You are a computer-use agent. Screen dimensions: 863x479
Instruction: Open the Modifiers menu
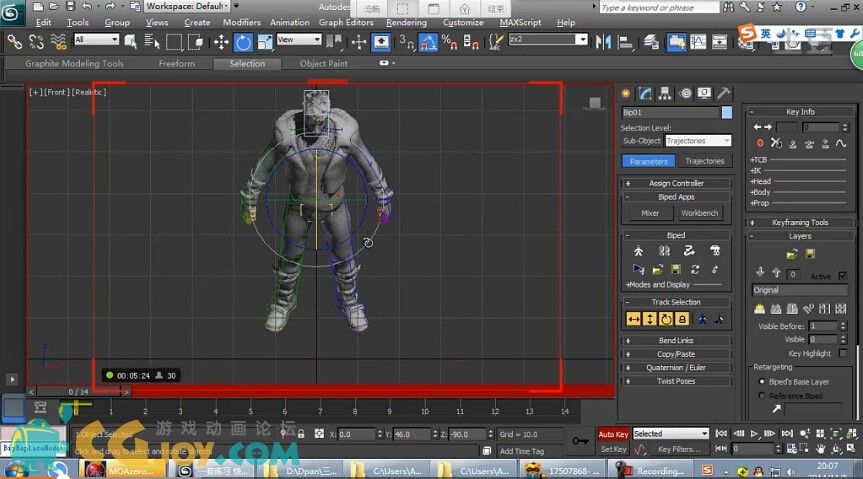pos(242,23)
